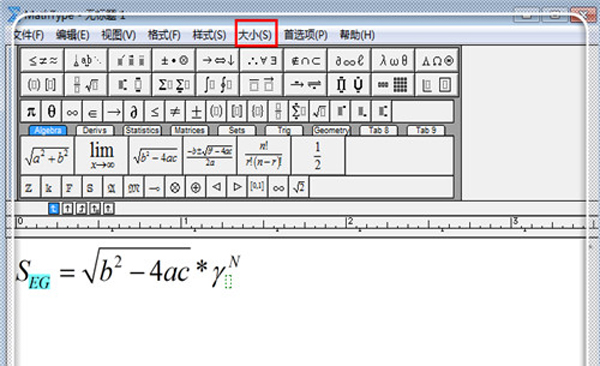Open the 编辑(E) menu
Image resolution: width=600 pixels, height=366 pixels.
73,35
